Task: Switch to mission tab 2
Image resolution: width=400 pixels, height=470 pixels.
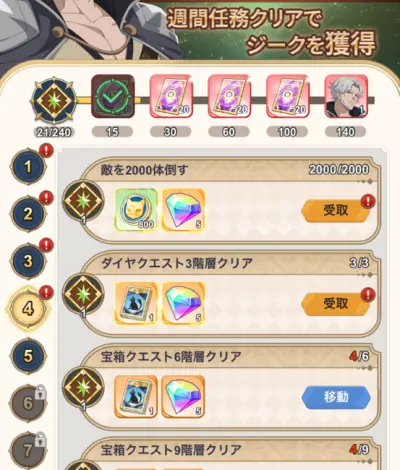Action: tap(28, 214)
